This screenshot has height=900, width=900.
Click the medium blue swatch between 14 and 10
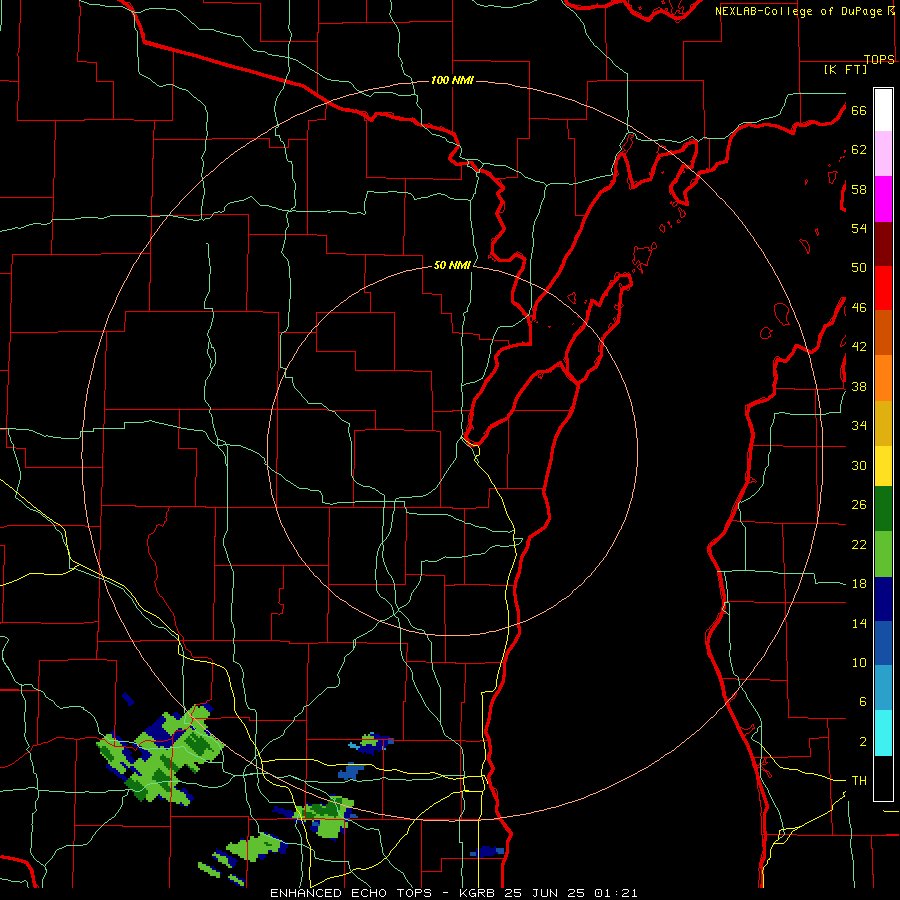(883, 643)
